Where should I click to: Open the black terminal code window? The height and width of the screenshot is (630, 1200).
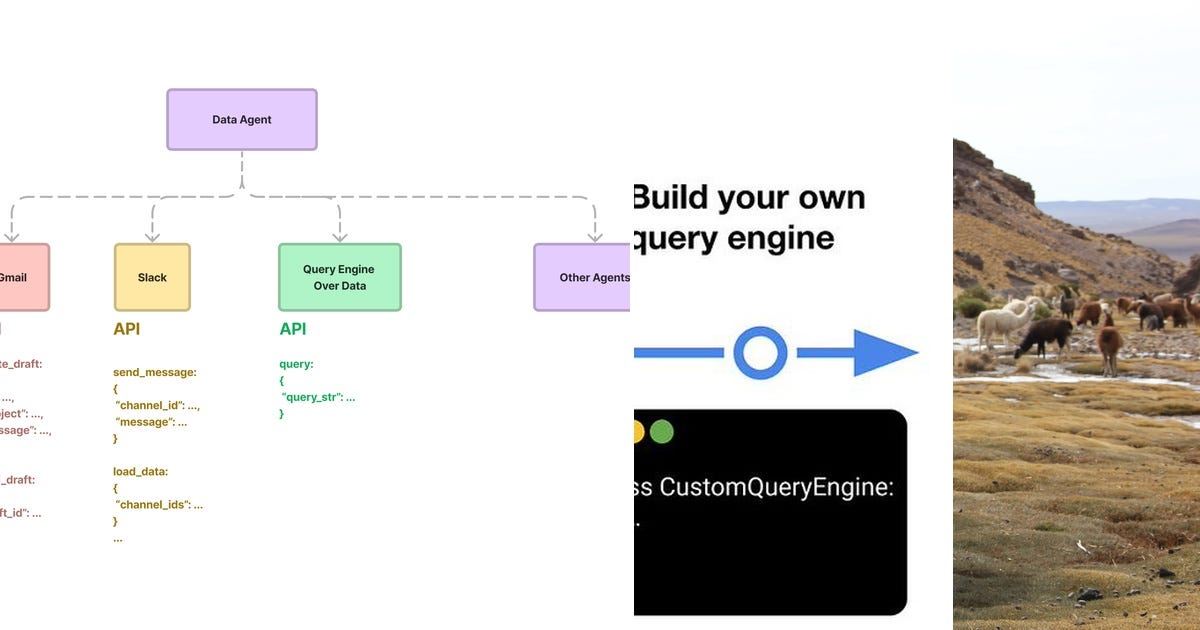tap(770, 510)
